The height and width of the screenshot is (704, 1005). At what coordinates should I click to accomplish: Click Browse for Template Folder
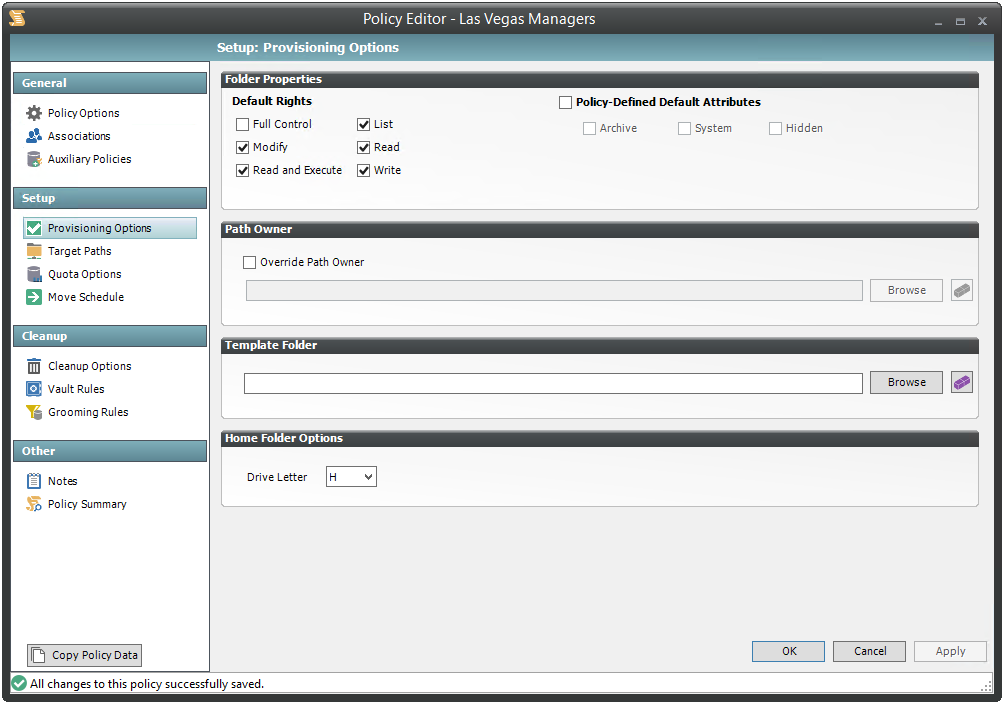coord(906,383)
